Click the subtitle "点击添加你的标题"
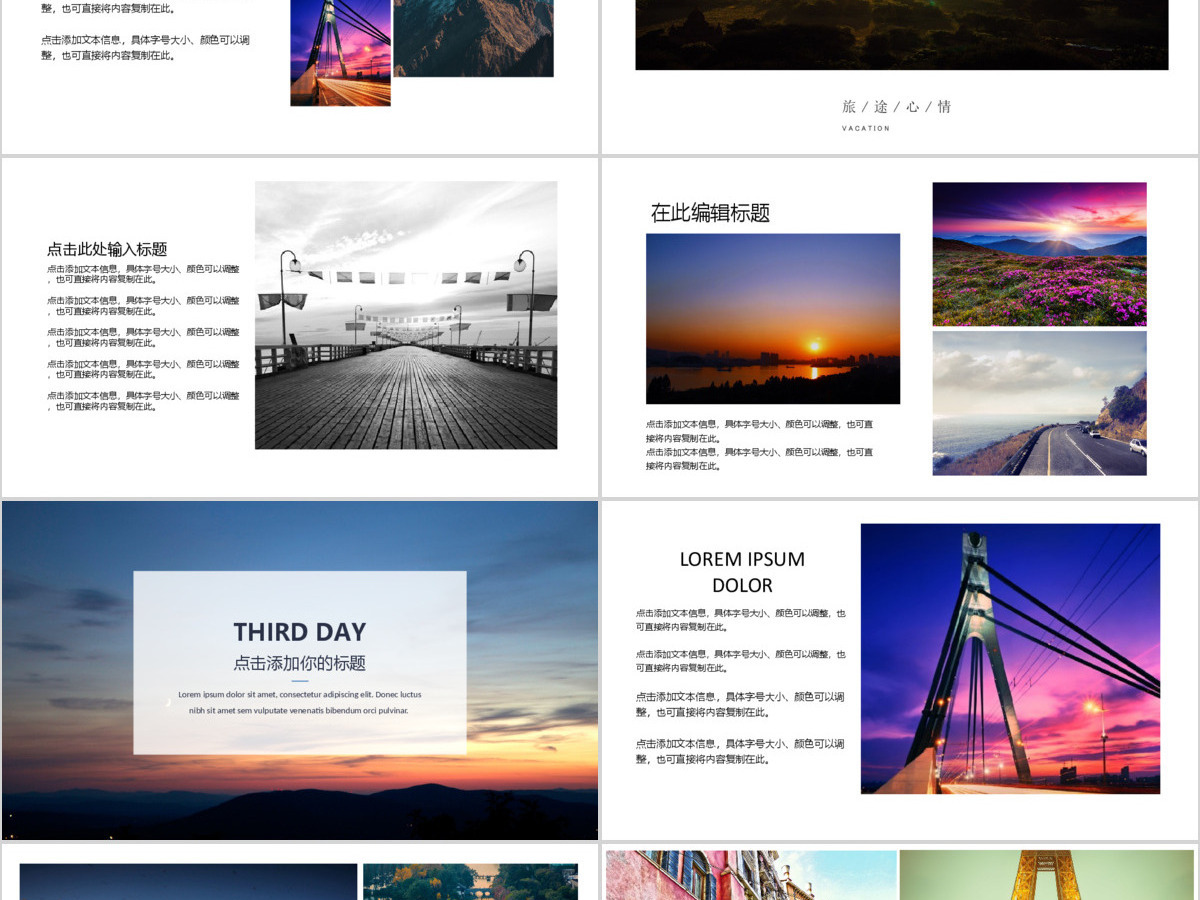The image size is (1200, 900). pos(300,663)
